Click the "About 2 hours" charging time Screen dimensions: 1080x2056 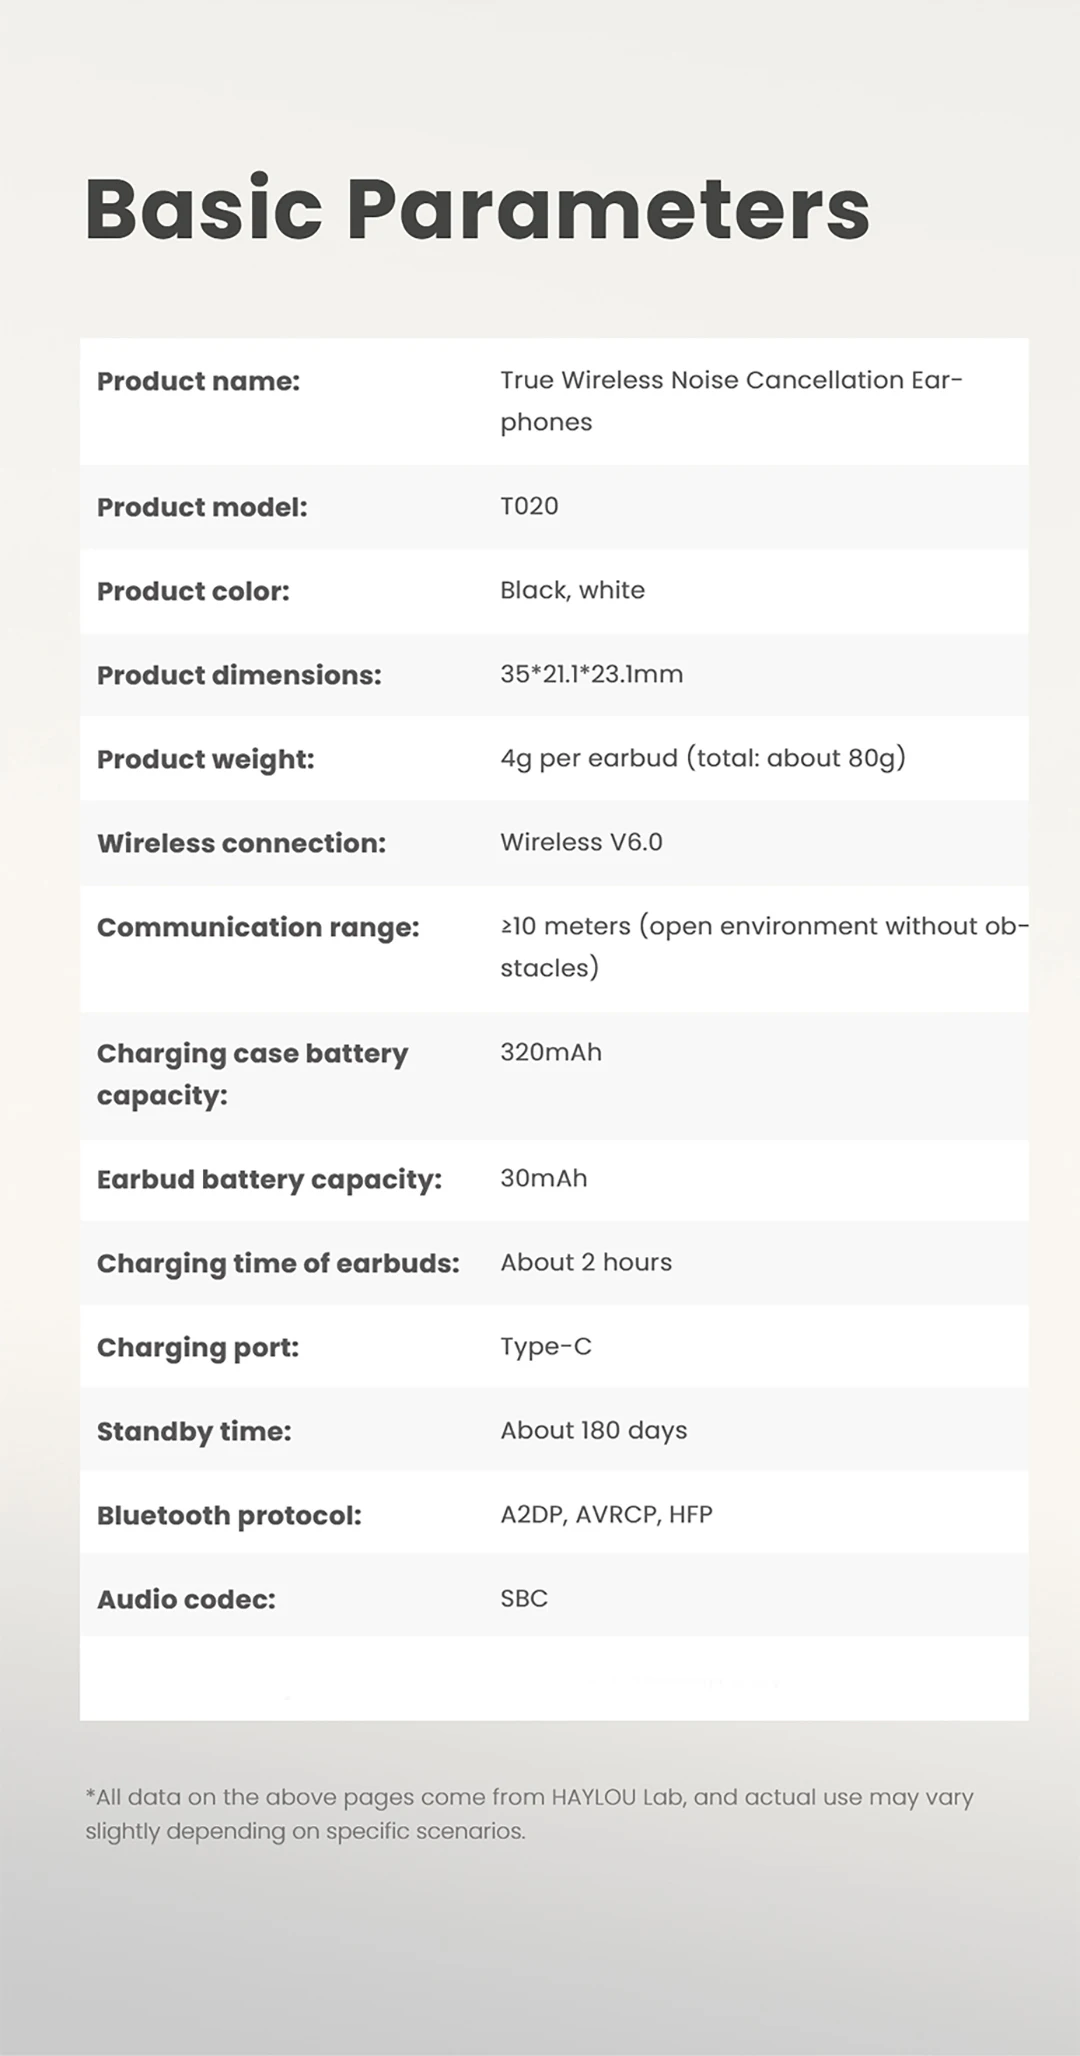pos(586,1262)
